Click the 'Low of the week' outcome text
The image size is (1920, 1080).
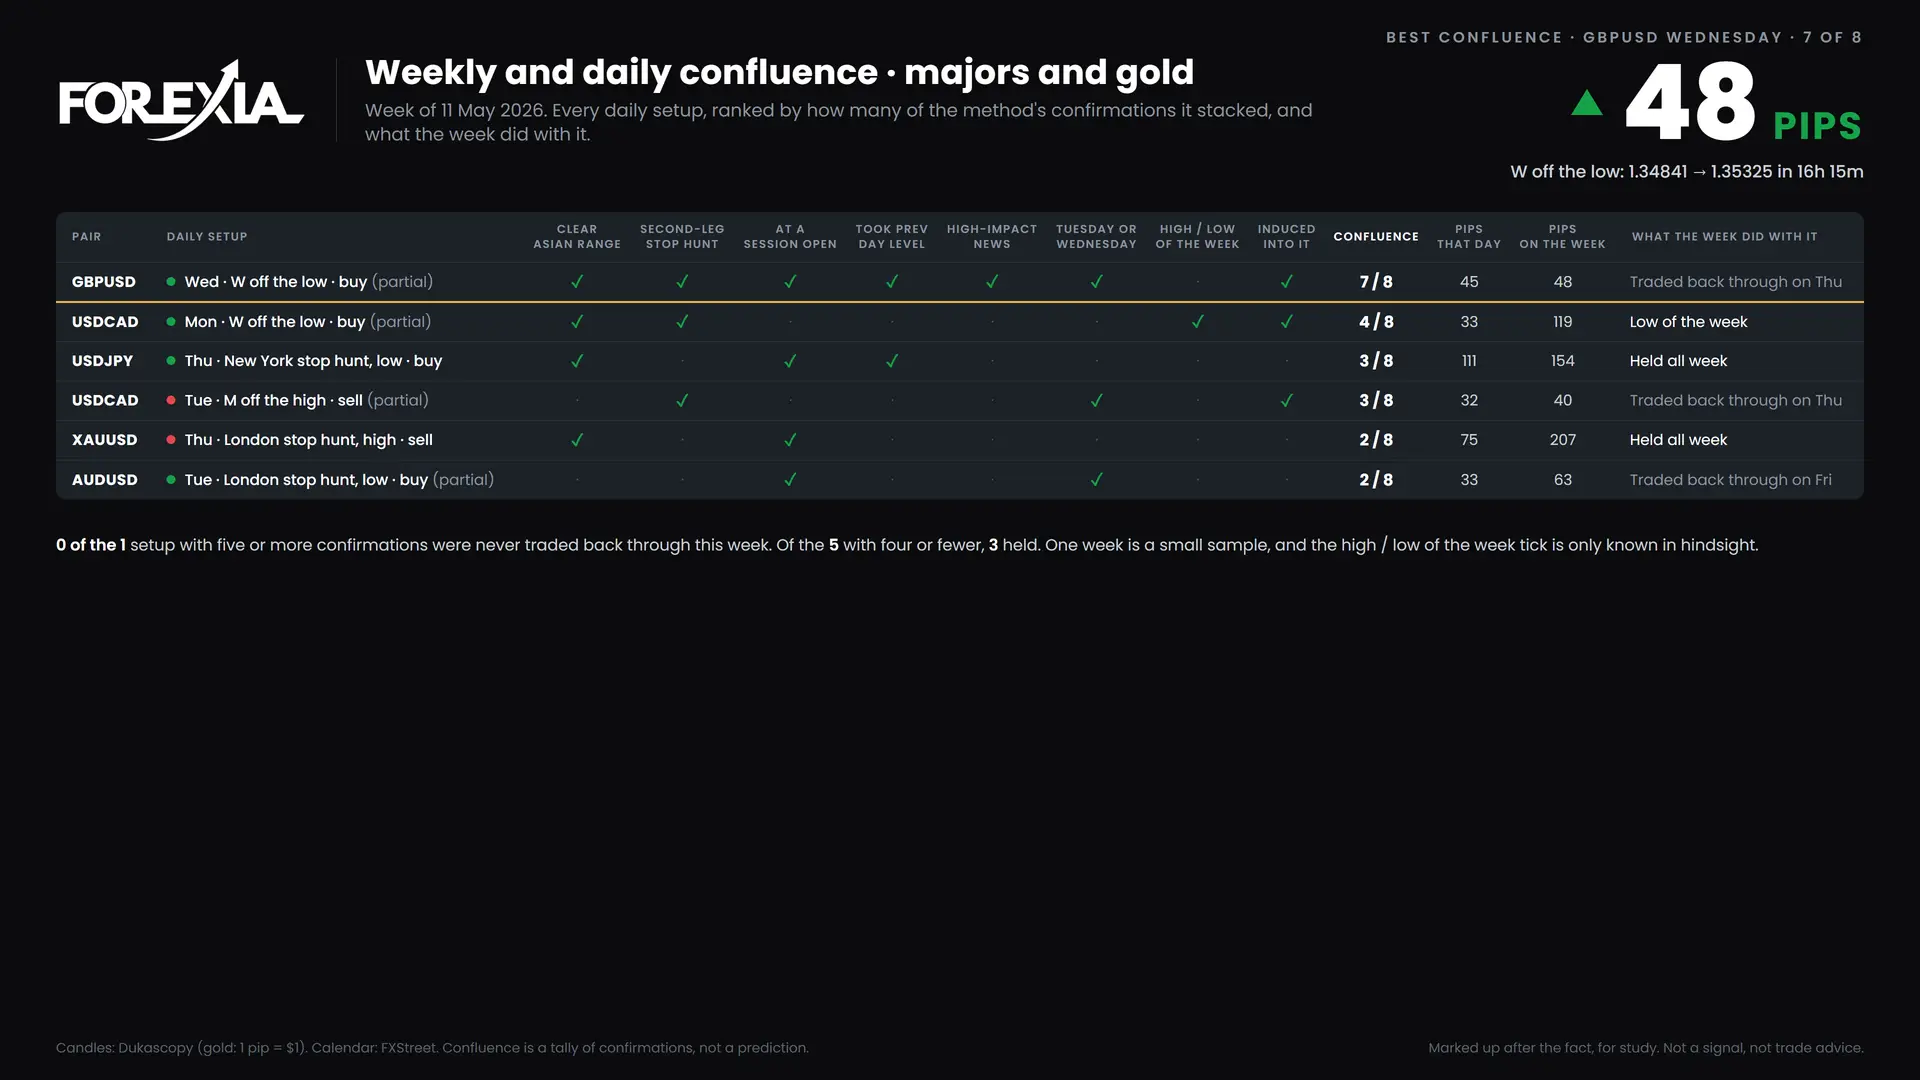[1689, 322]
